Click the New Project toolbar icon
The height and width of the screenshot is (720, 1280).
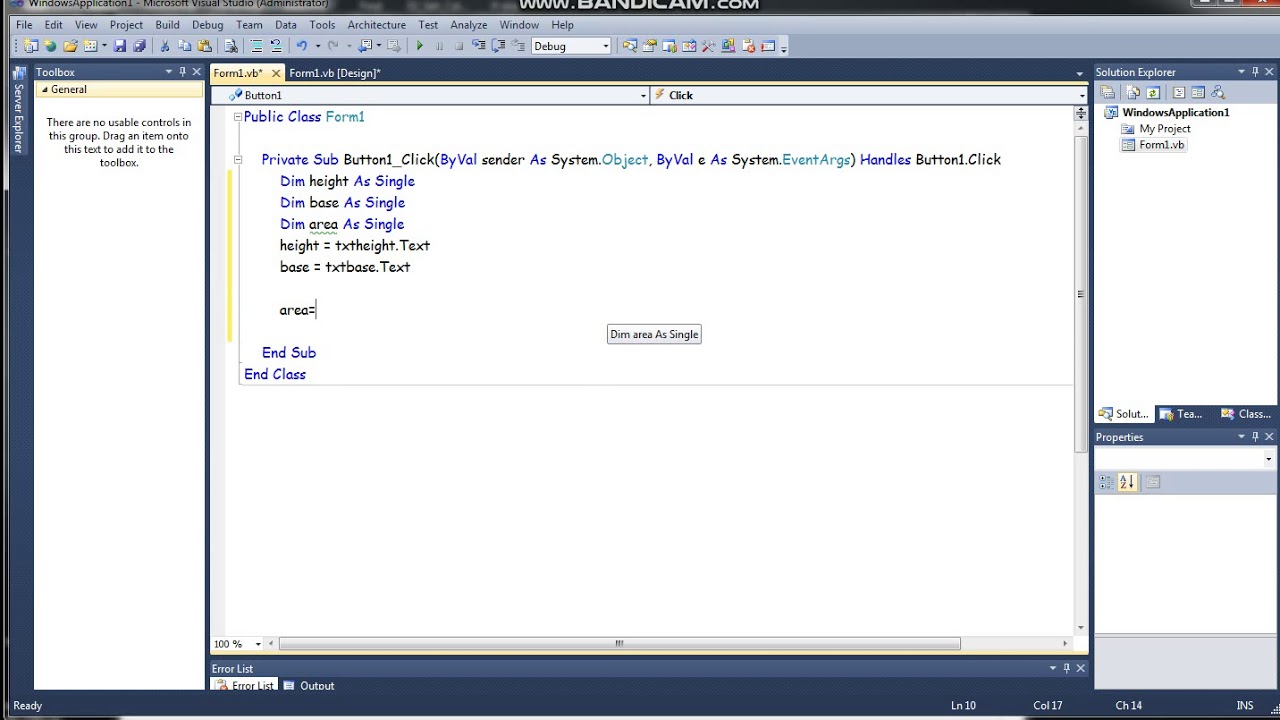31,46
